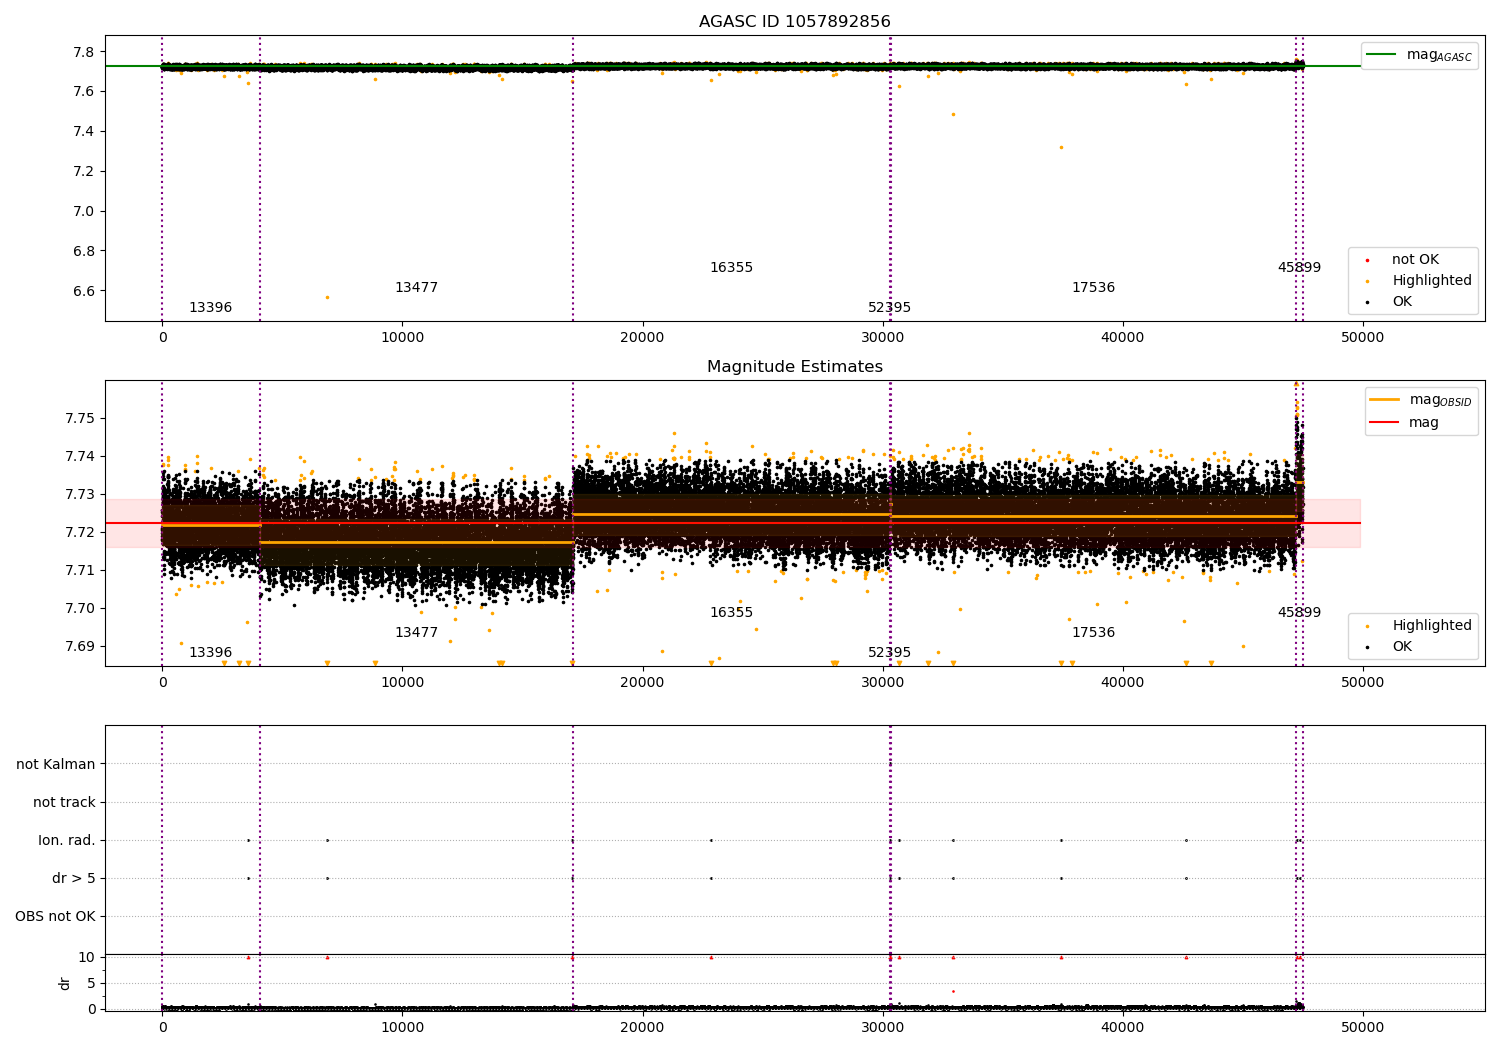Click the 7.72 y-tick on middle plot
The width and height of the screenshot is (1500, 1050).
(x=80, y=532)
